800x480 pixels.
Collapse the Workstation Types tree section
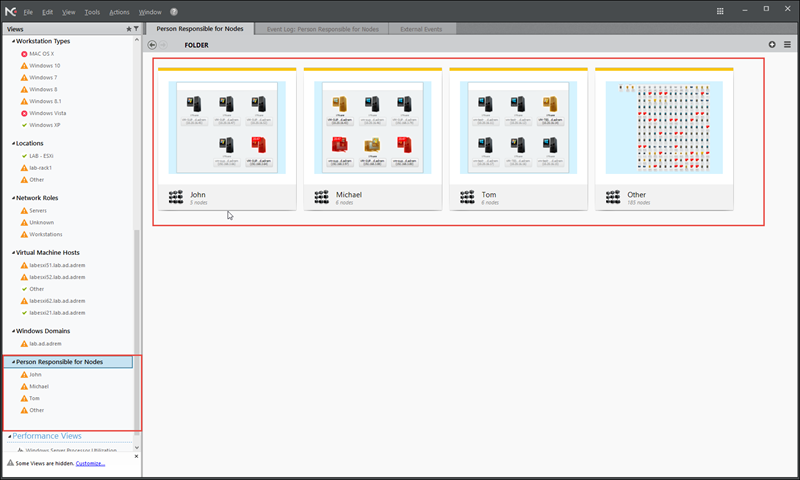click(x=13, y=41)
